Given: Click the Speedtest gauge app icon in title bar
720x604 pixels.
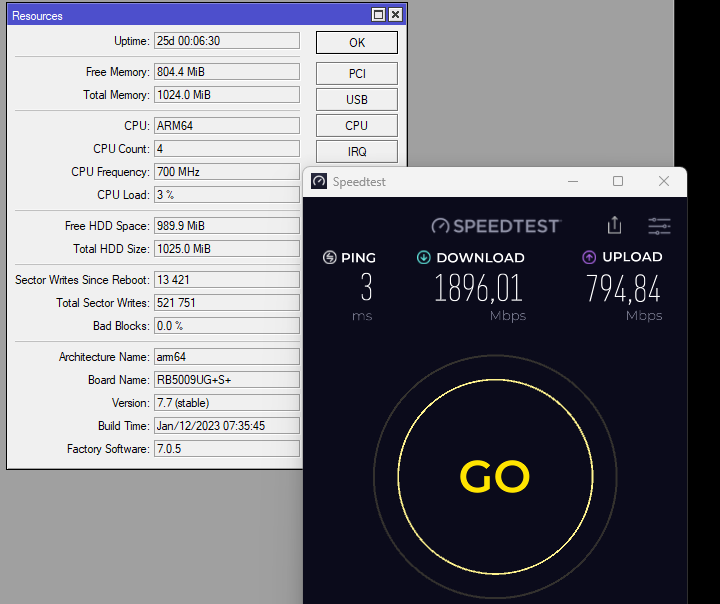Looking at the screenshot, I should tap(319, 181).
